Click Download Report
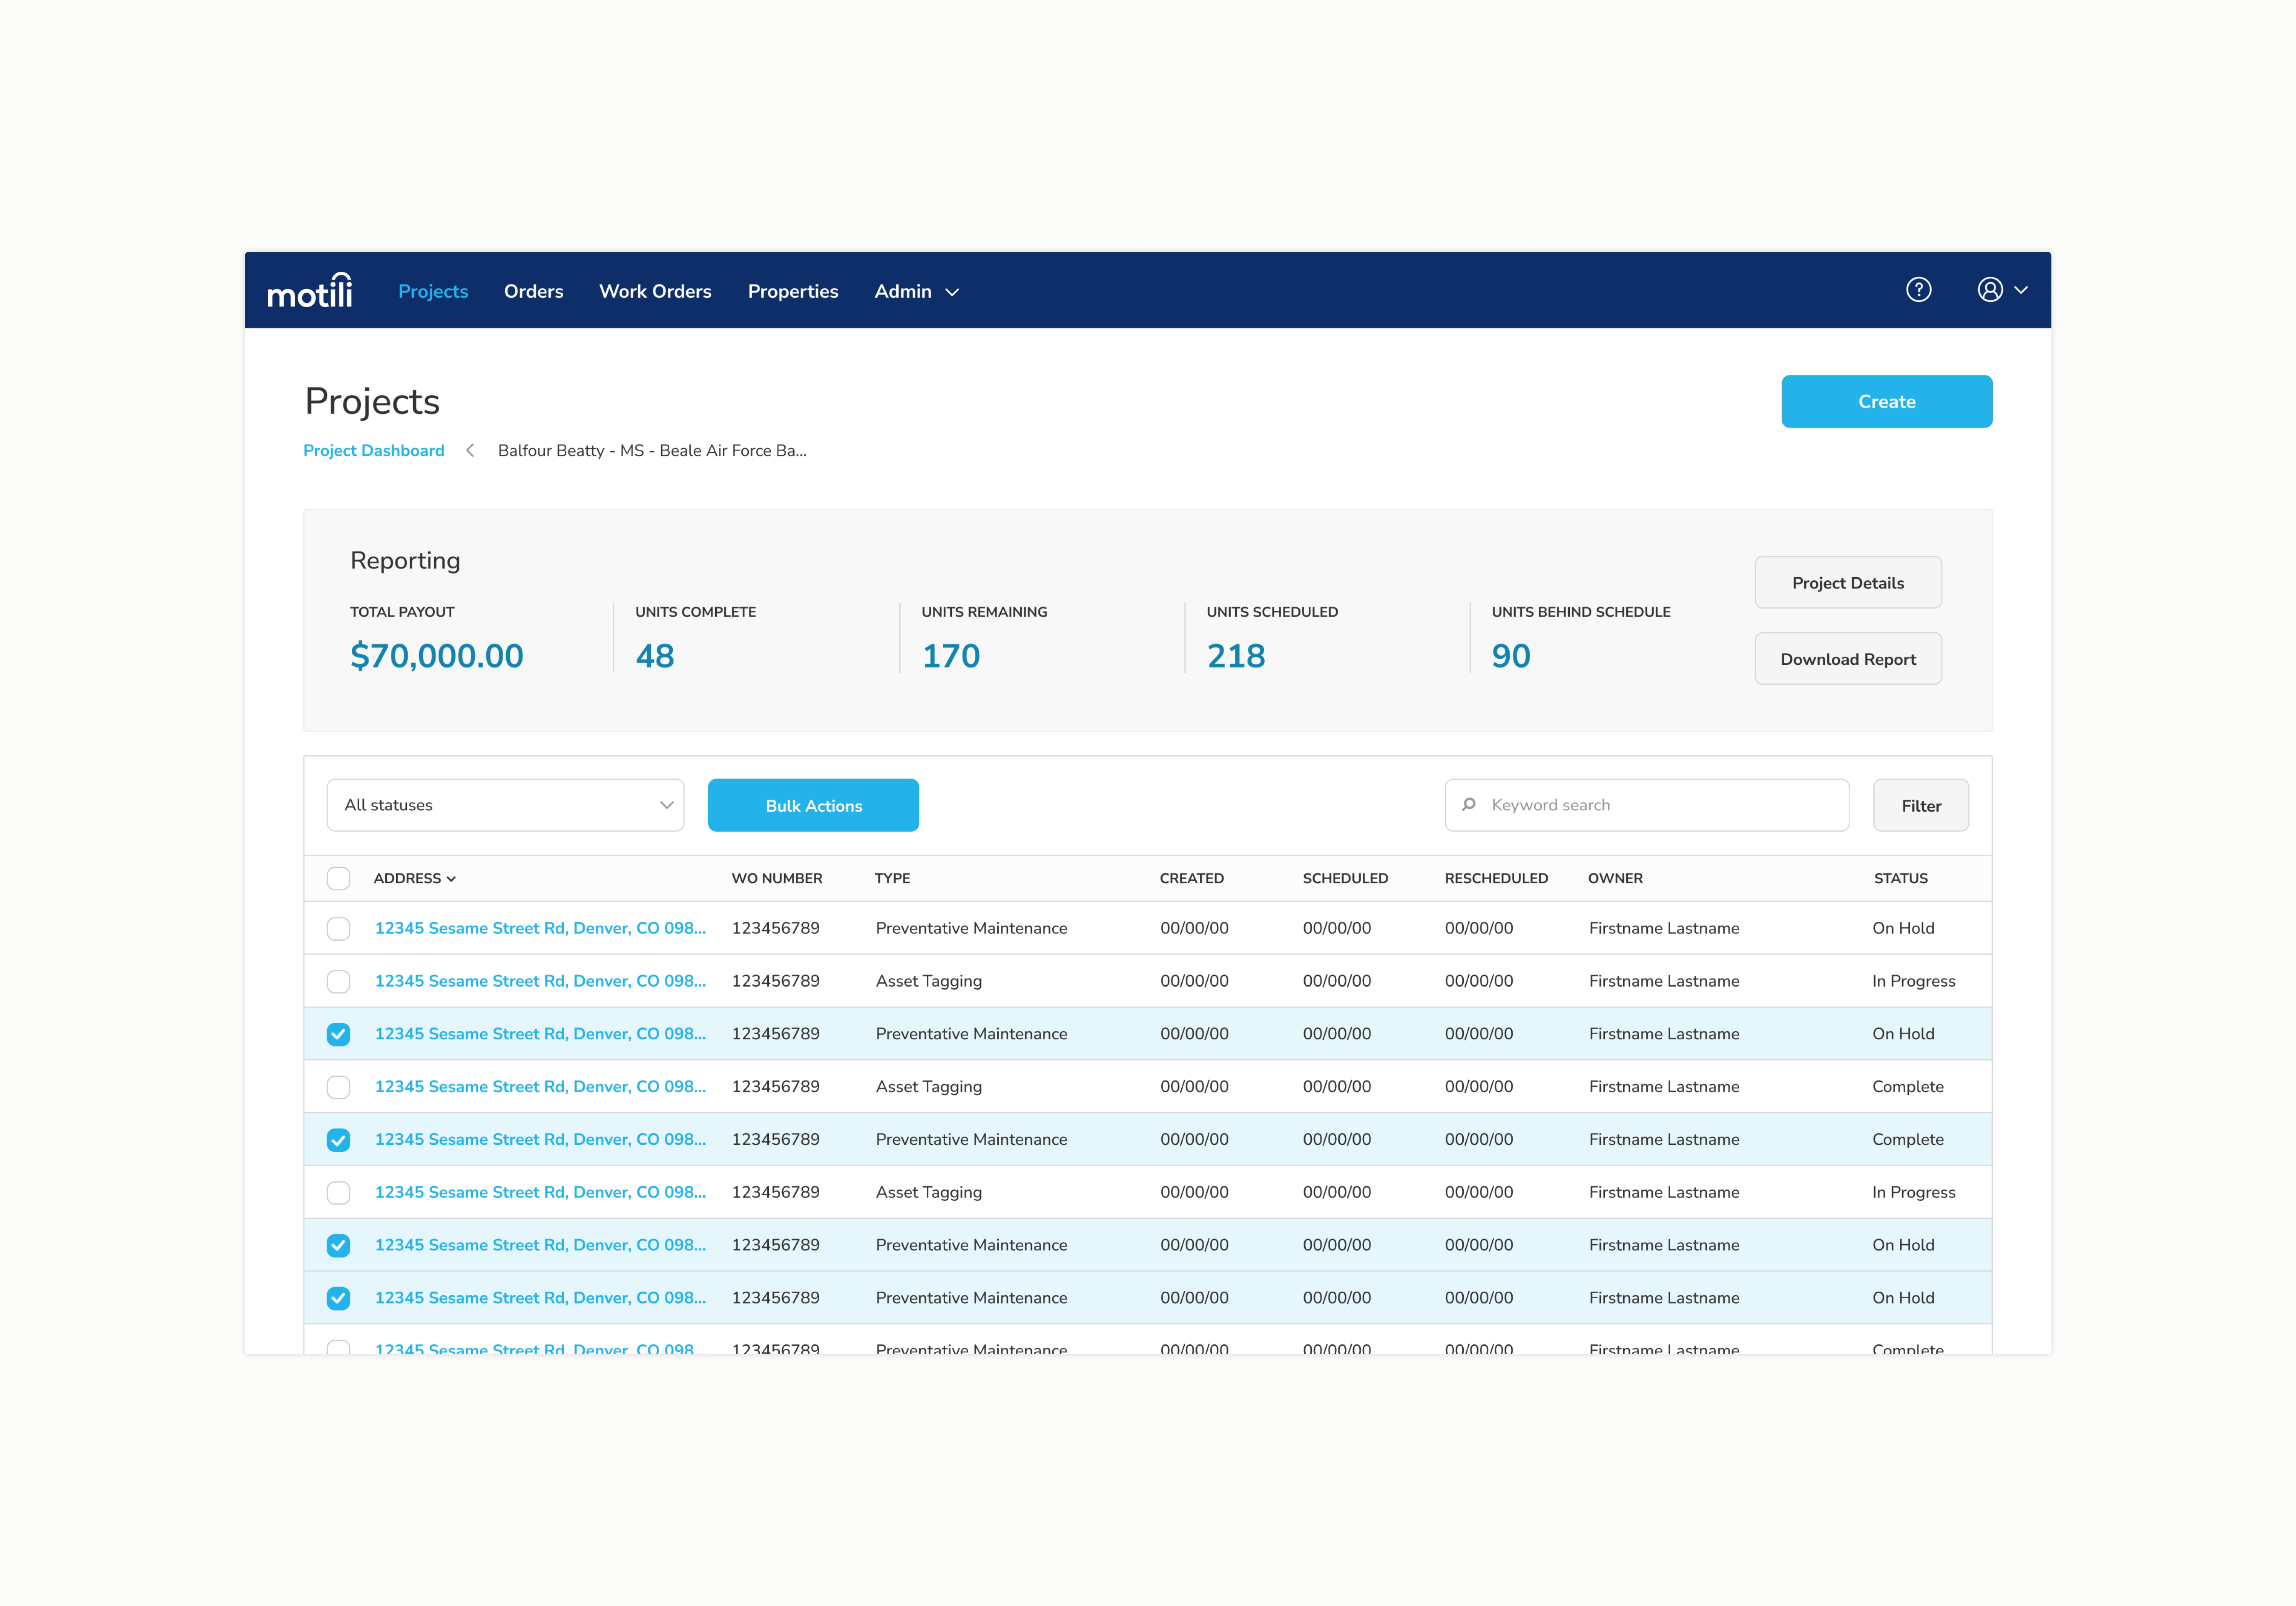The image size is (2296, 1606). pos(1848,658)
